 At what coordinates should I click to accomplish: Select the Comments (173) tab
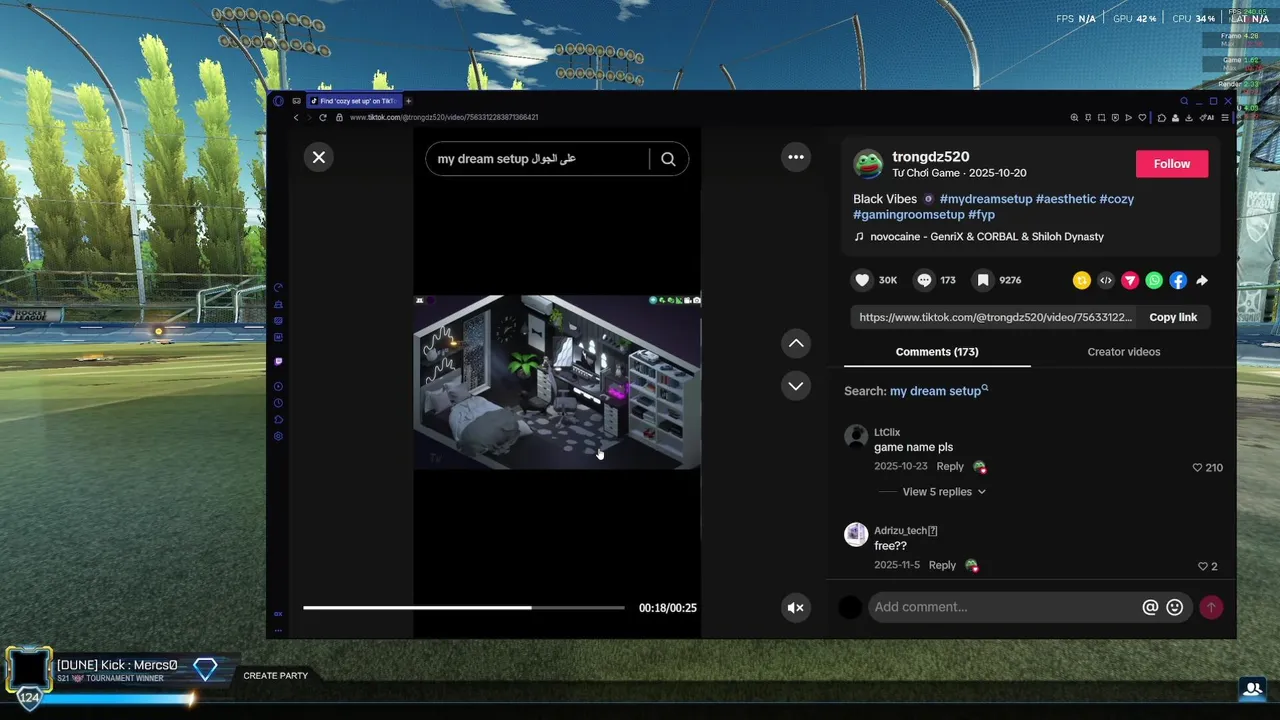click(x=937, y=352)
